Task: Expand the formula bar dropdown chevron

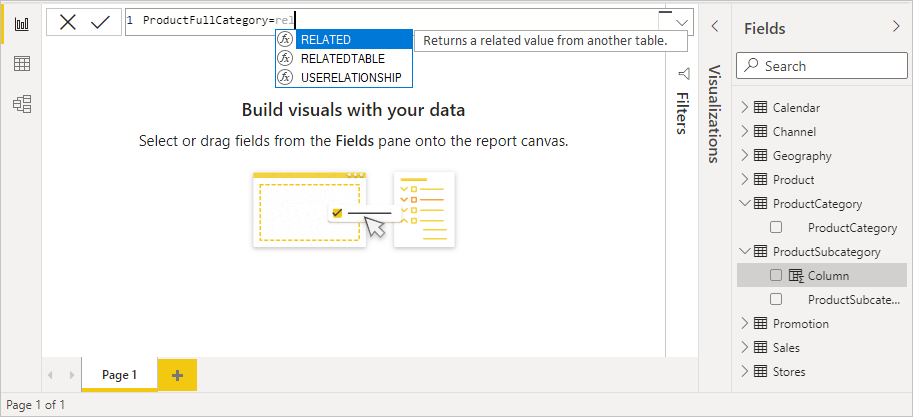Action: (683, 22)
